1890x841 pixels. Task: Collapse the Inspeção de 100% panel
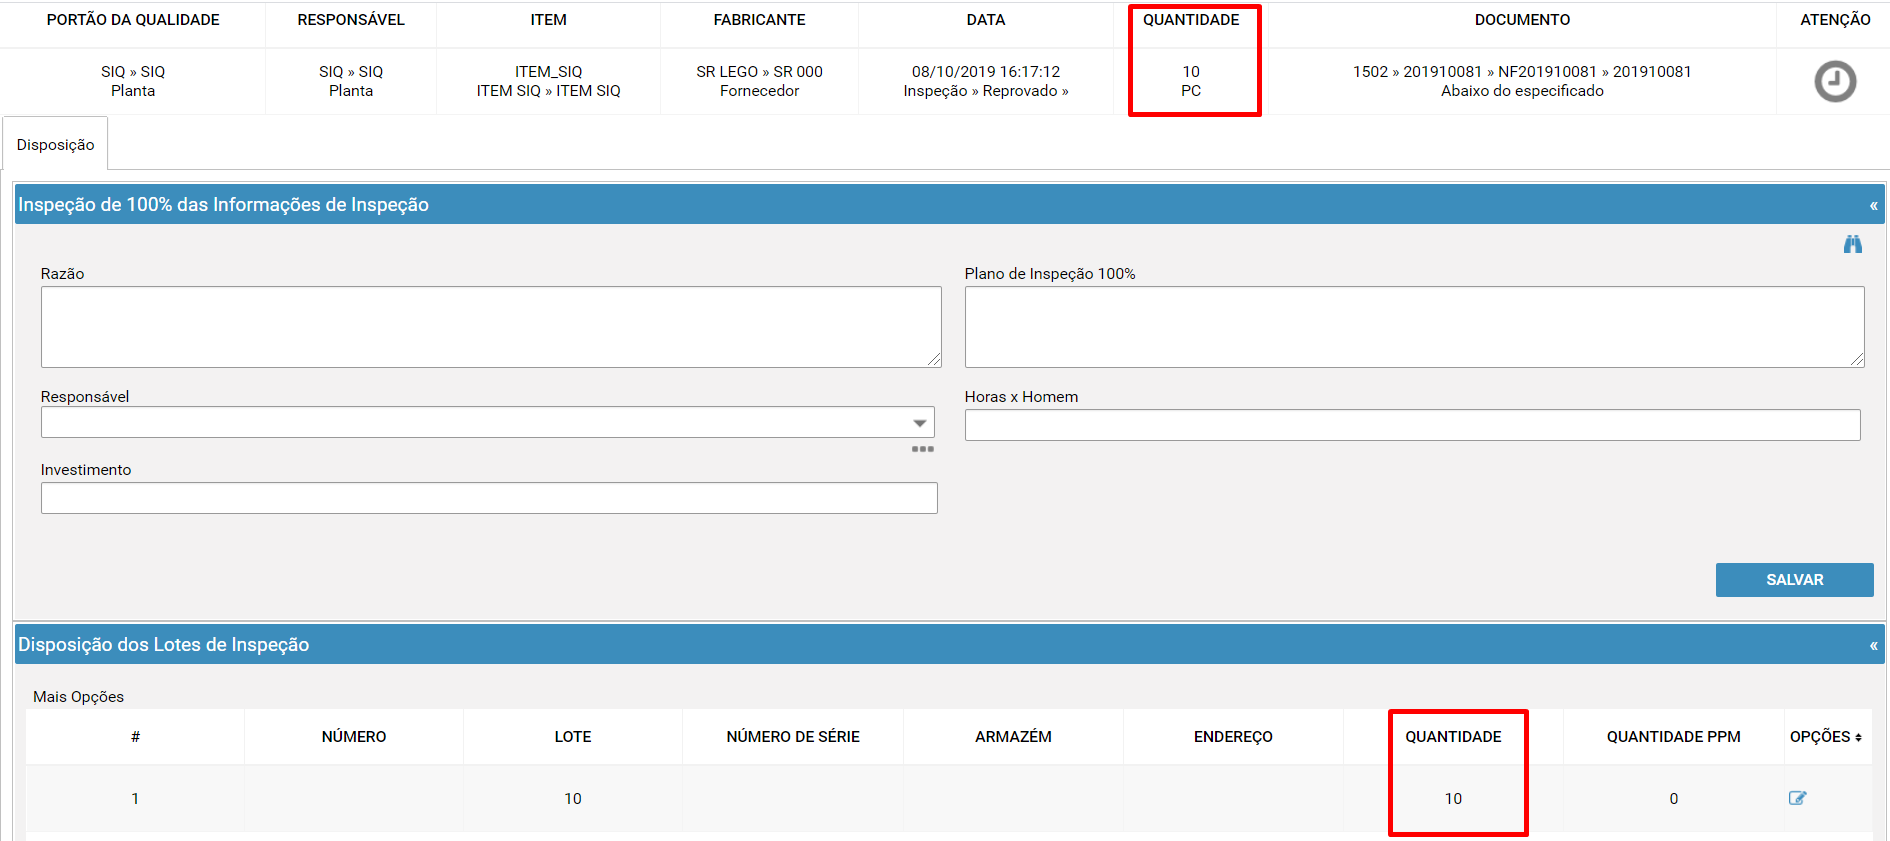pos(1873,206)
